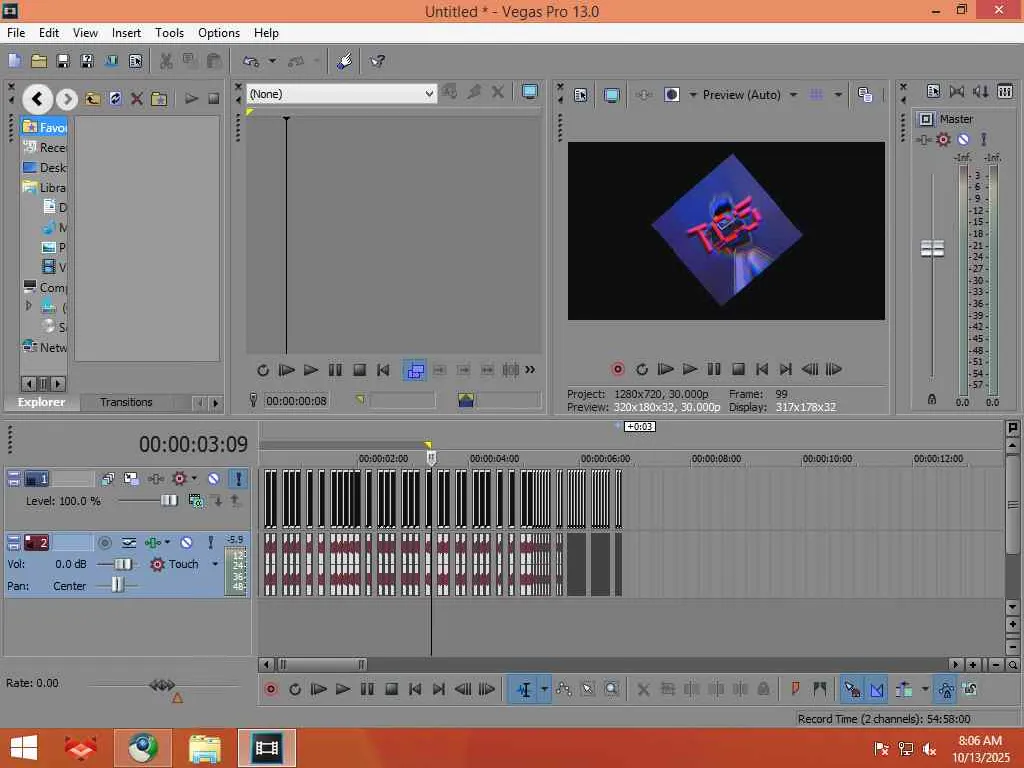Click the Track 1 Track FX gear icon
Viewport: 1024px width, 768px height.
[x=179, y=479]
